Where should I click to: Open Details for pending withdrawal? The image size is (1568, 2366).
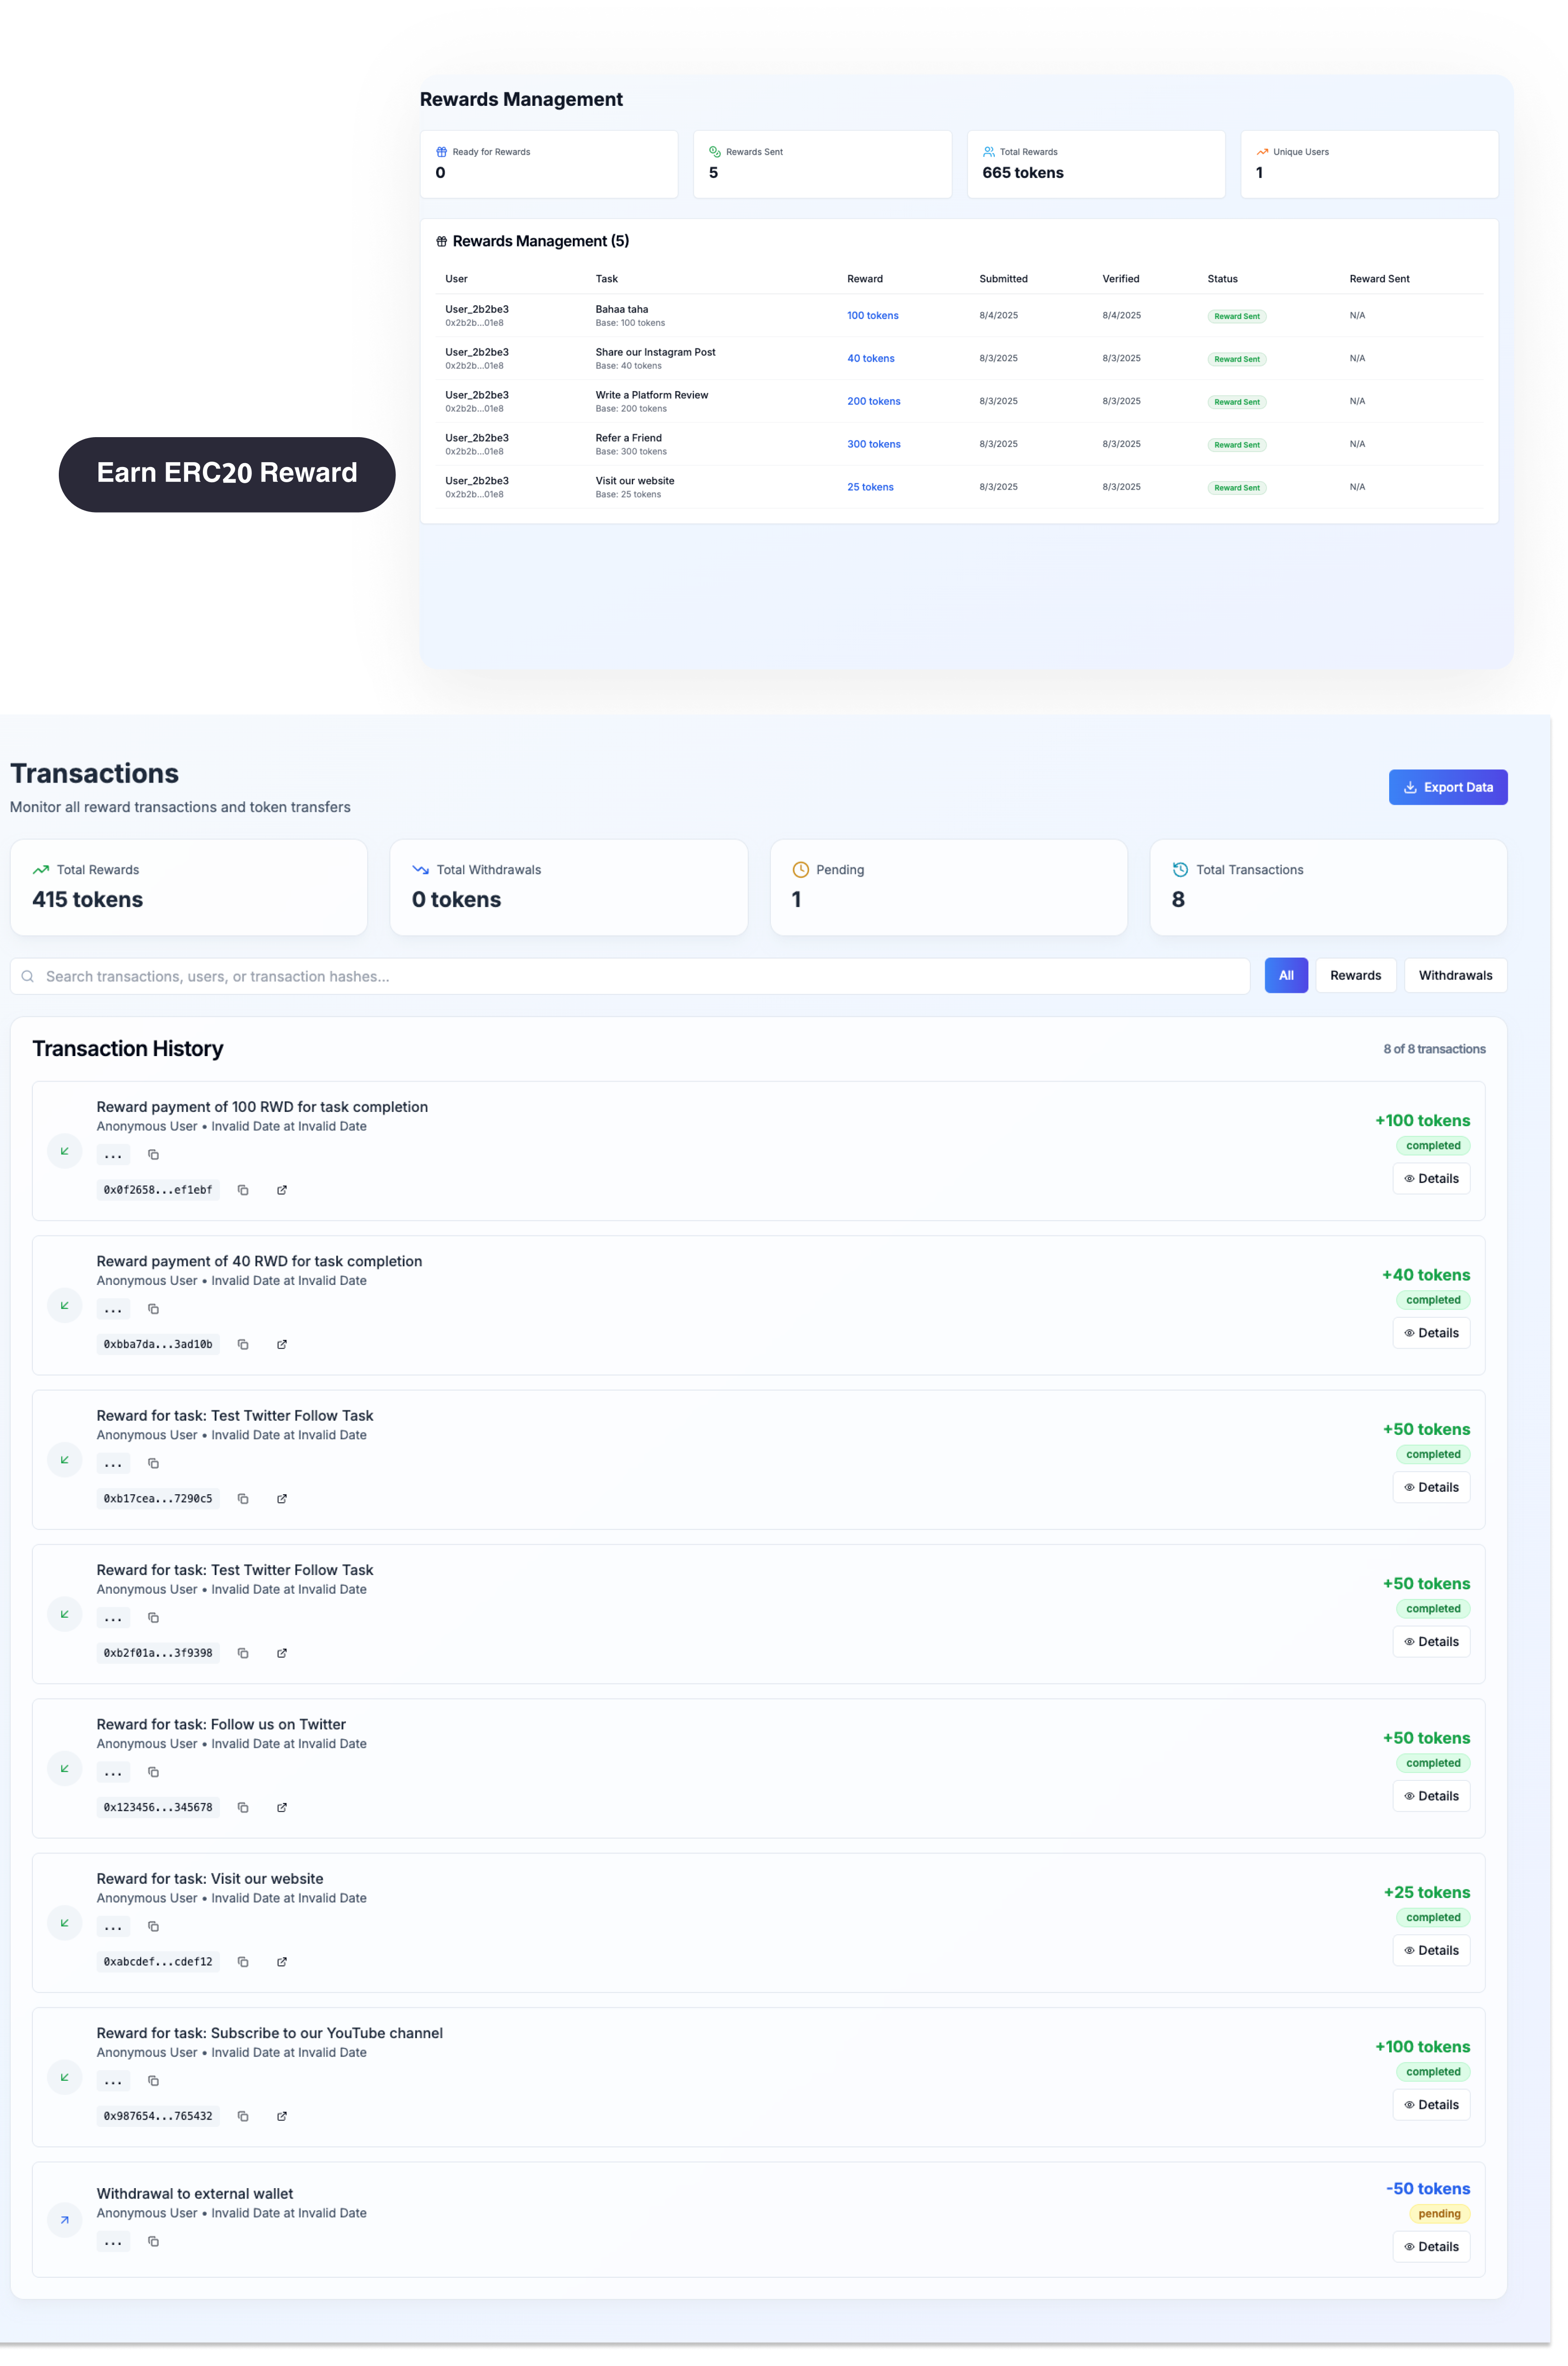(x=1431, y=2246)
